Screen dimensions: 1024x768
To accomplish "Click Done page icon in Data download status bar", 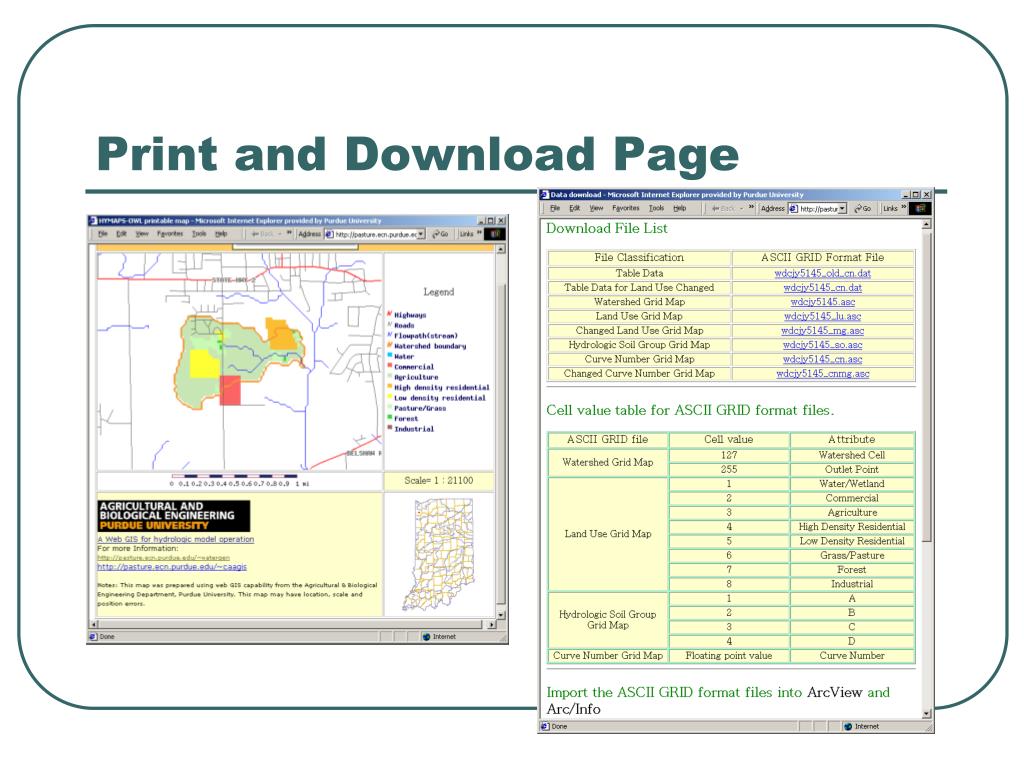I will pyautogui.click(x=545, y=726).
